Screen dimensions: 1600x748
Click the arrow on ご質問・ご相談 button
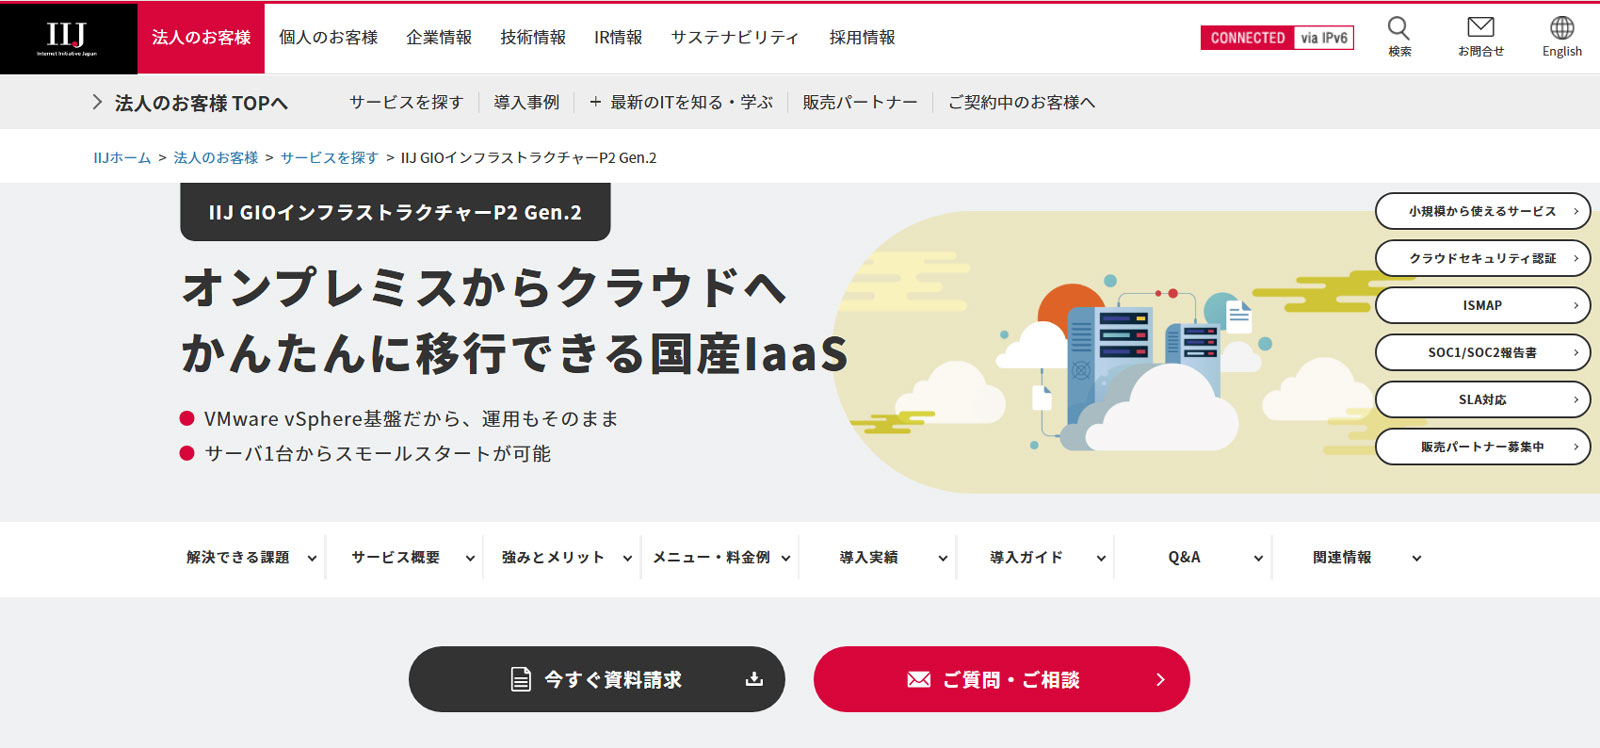click(x=1160, y=680)
